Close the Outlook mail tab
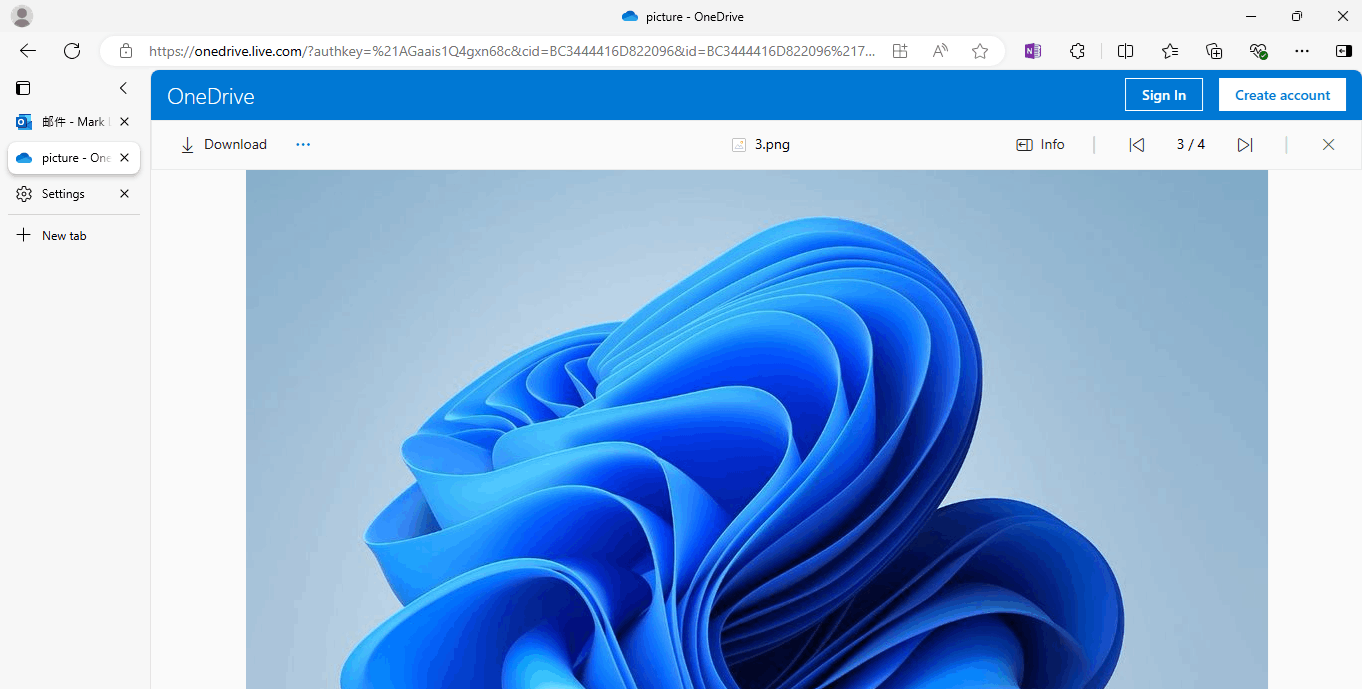 pos(124,122)
